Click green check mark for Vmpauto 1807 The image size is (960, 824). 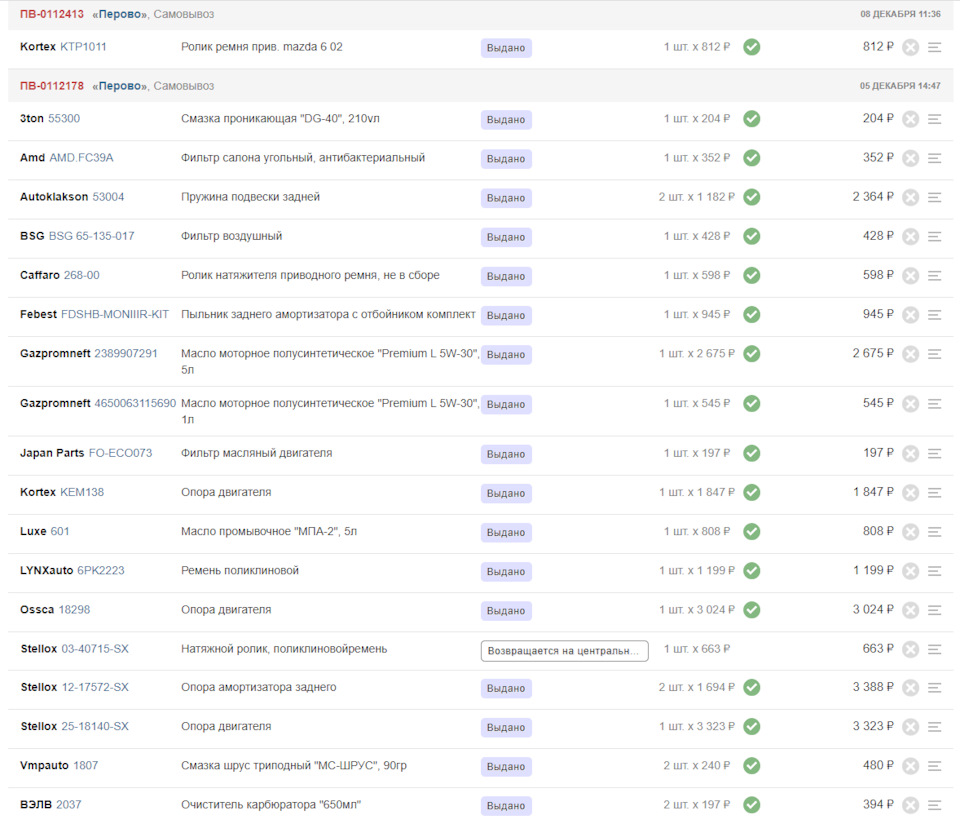click(752, 766)
